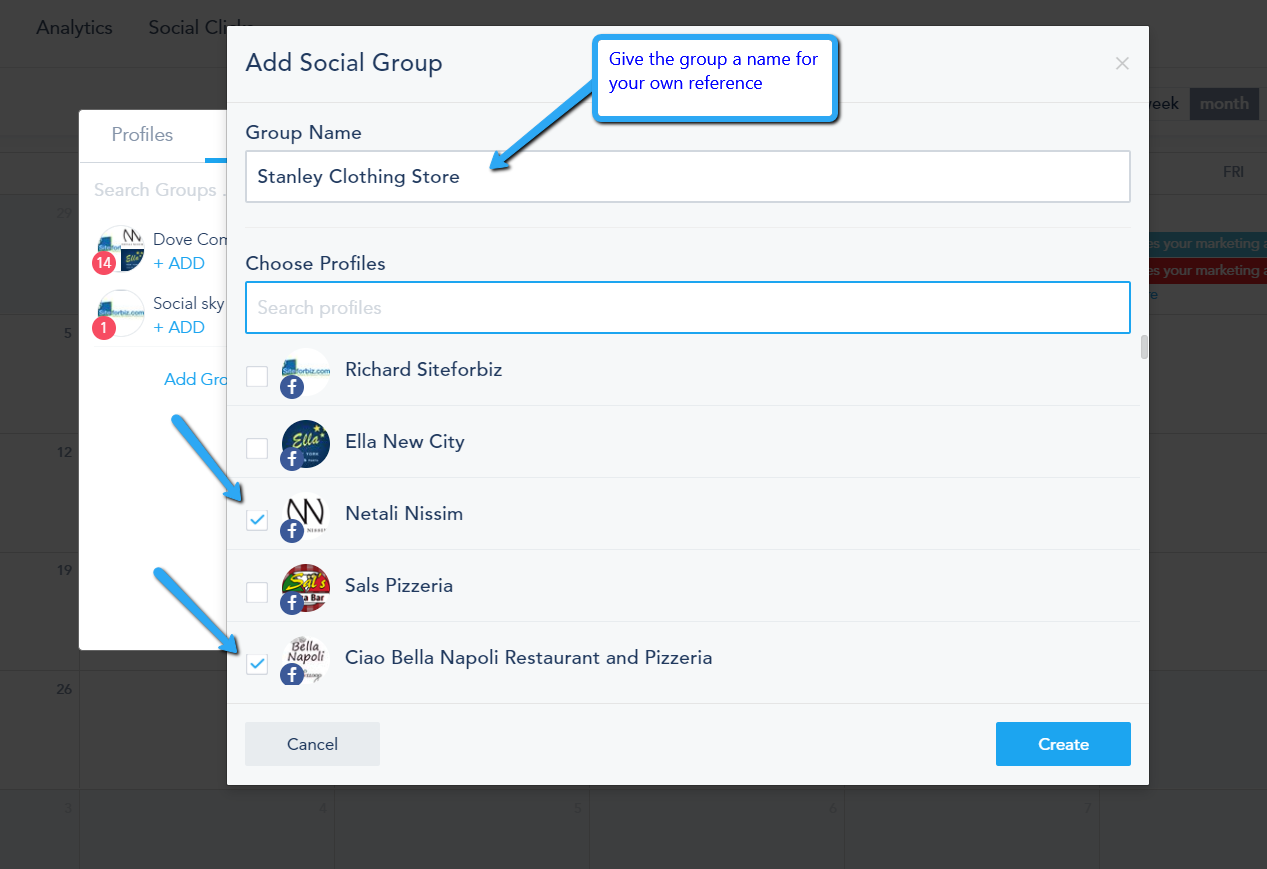Screen dimensions: 1267x869
Task: Switch to the Profiles tab
Action: click(x=142, y=135)
